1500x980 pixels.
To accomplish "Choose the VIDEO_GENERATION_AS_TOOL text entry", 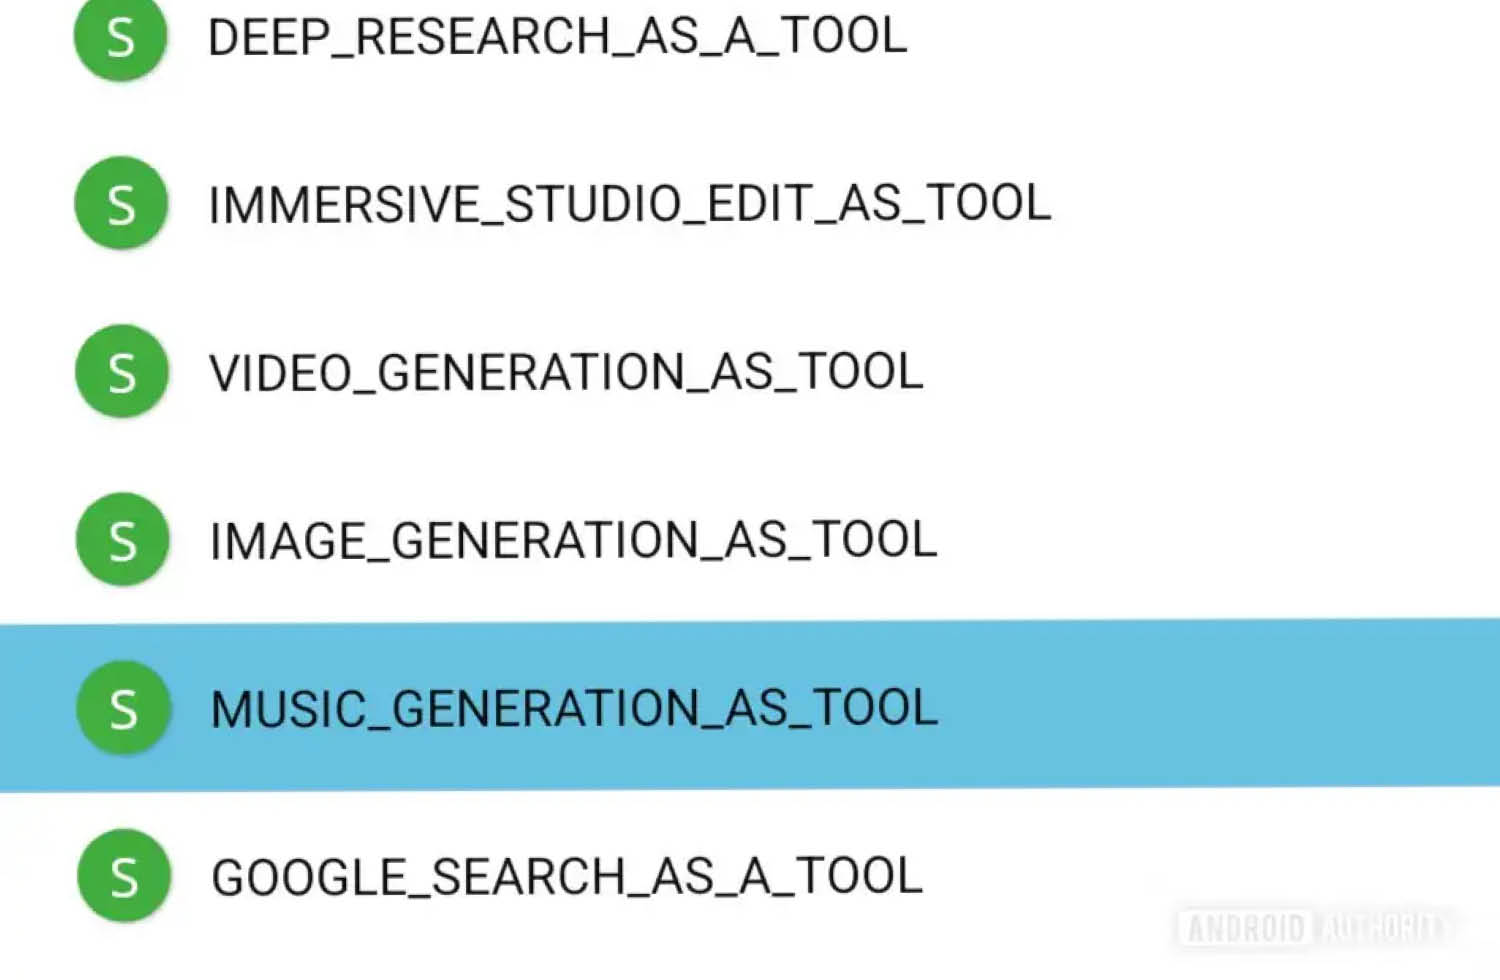I will point(566,372).
